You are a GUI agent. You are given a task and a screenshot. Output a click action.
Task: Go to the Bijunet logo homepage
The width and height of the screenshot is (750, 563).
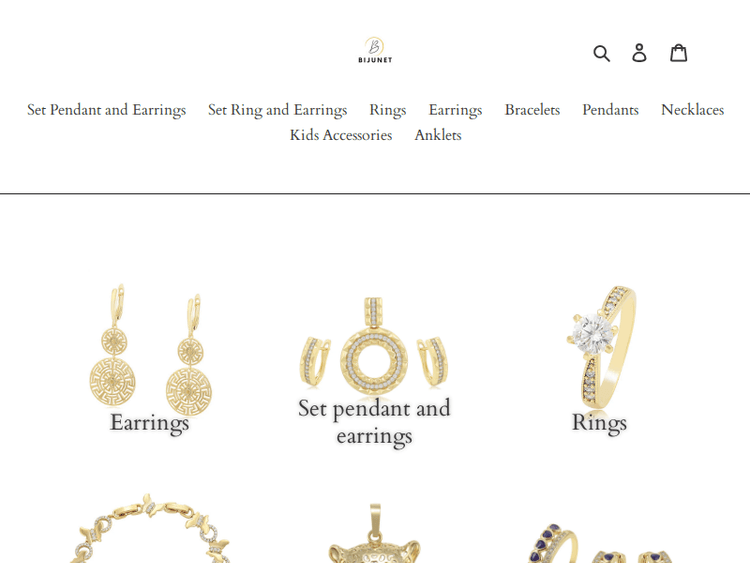(375, 50)
